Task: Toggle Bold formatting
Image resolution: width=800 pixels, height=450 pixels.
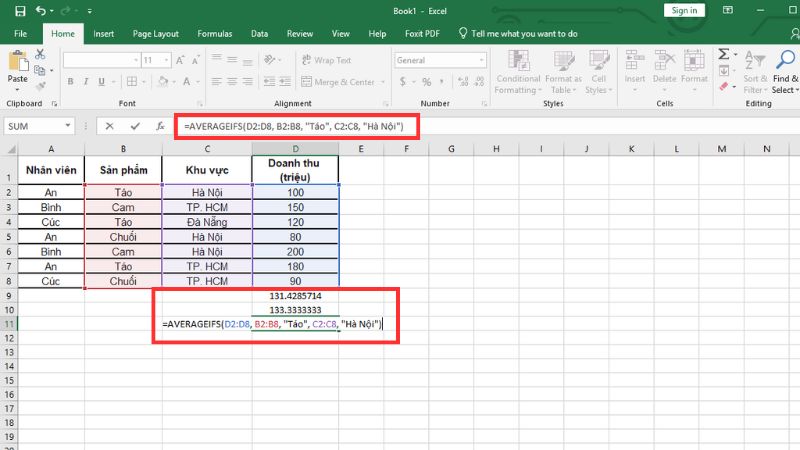Action: pos(70,82)
